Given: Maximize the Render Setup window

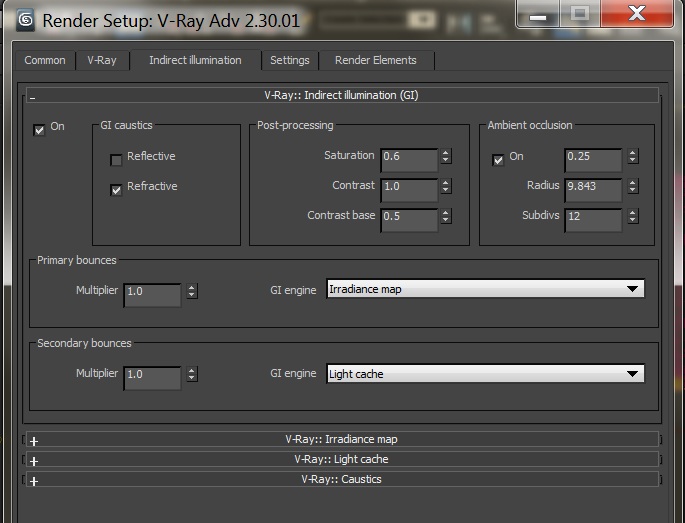Looking at the screenshot, I should [580, 14].
